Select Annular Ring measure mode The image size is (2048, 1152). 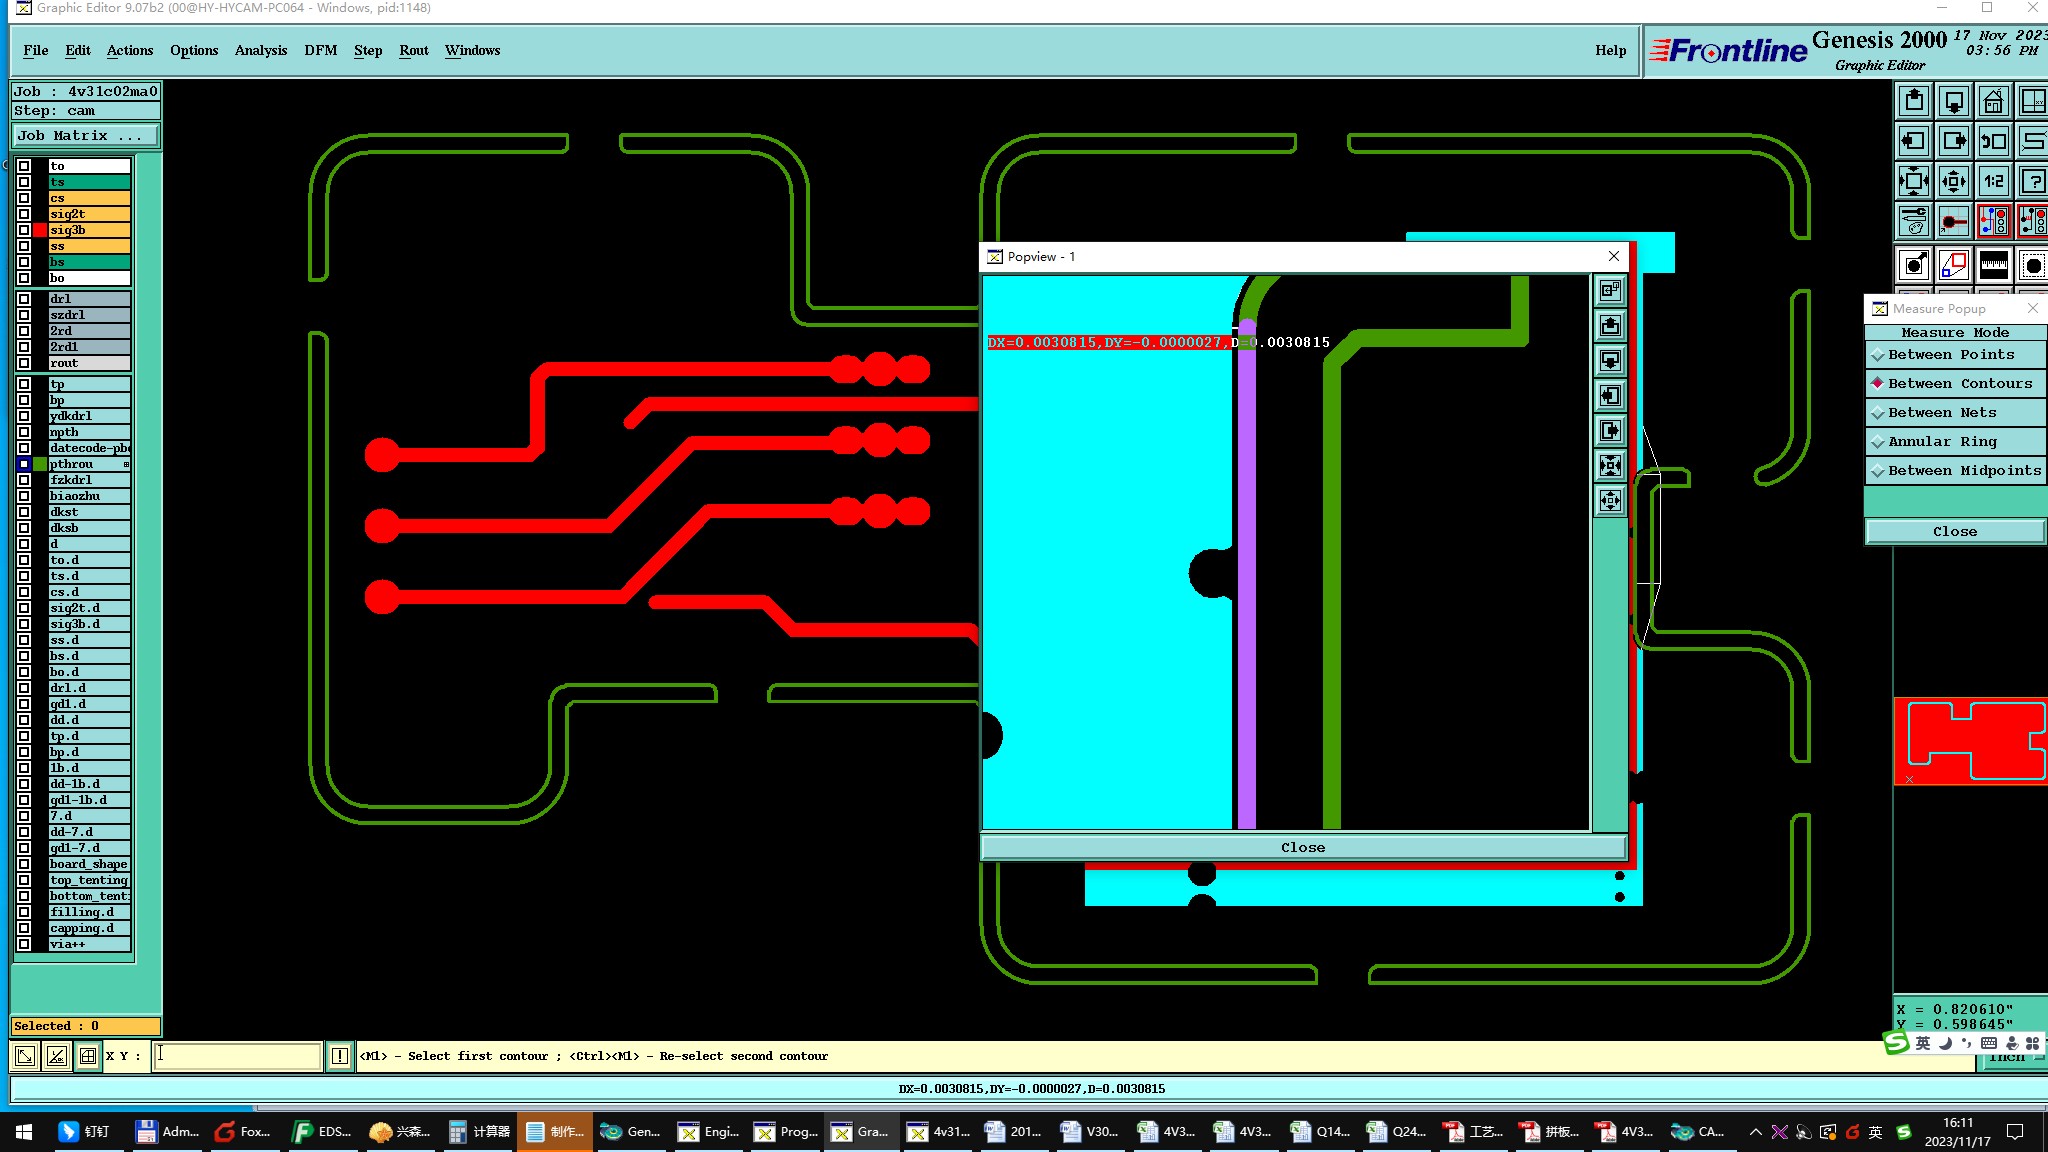[1941, 442]
